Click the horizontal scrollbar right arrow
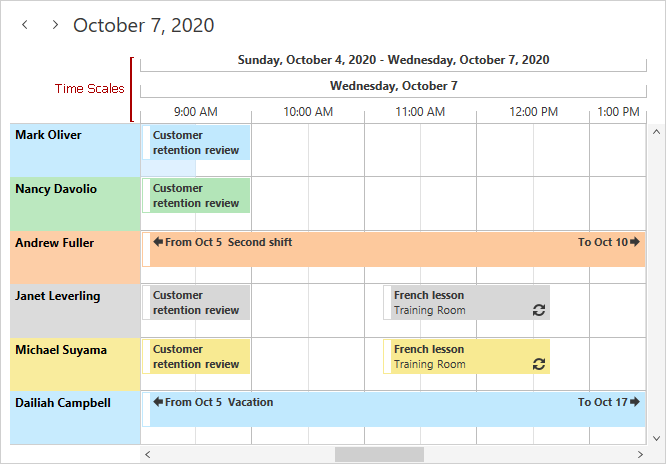 coord(640,454)
